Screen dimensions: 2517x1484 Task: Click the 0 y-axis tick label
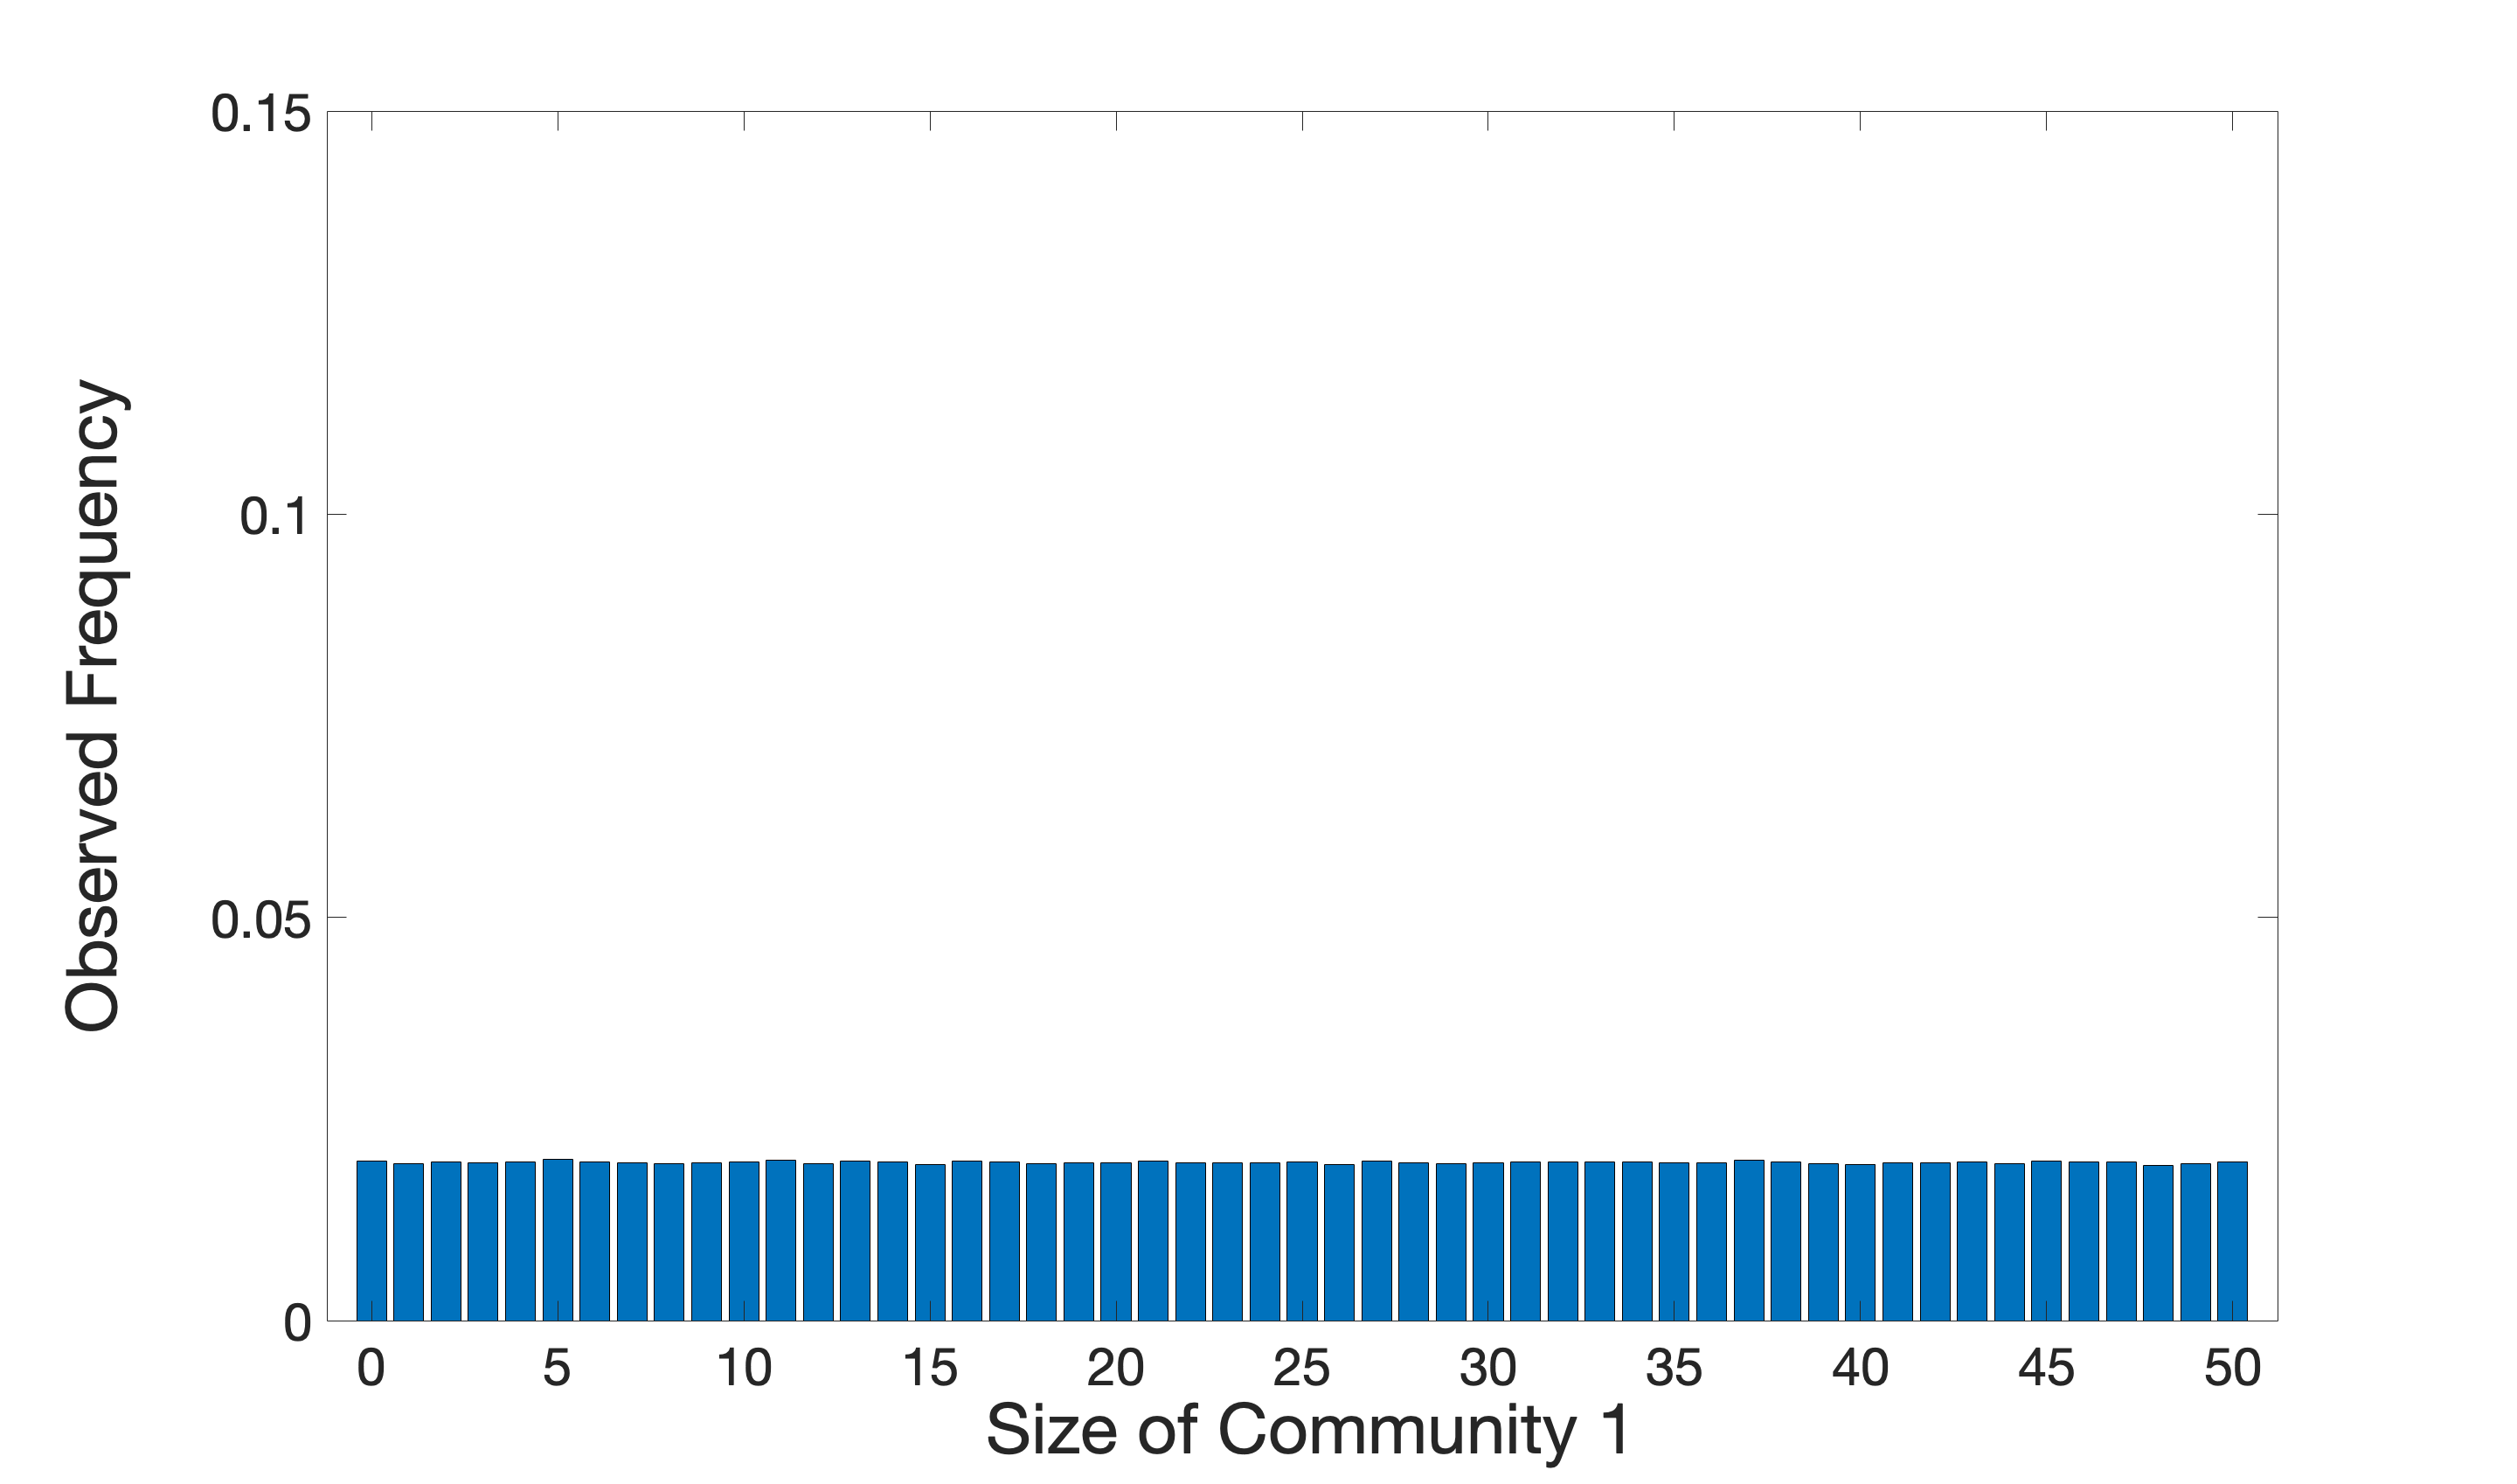click(x=297, y=1324)
